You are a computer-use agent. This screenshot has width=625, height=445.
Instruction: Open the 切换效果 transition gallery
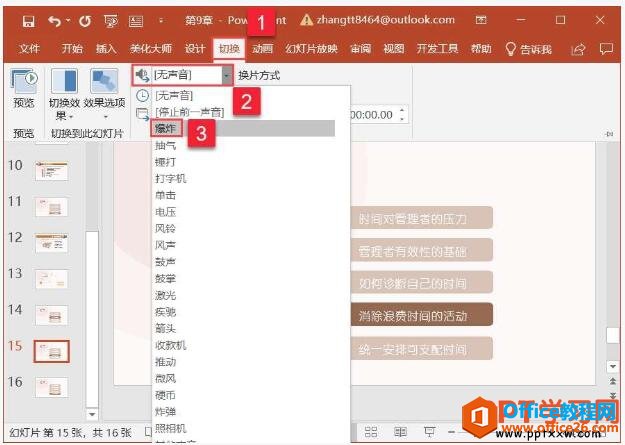(x=64, y=95)
